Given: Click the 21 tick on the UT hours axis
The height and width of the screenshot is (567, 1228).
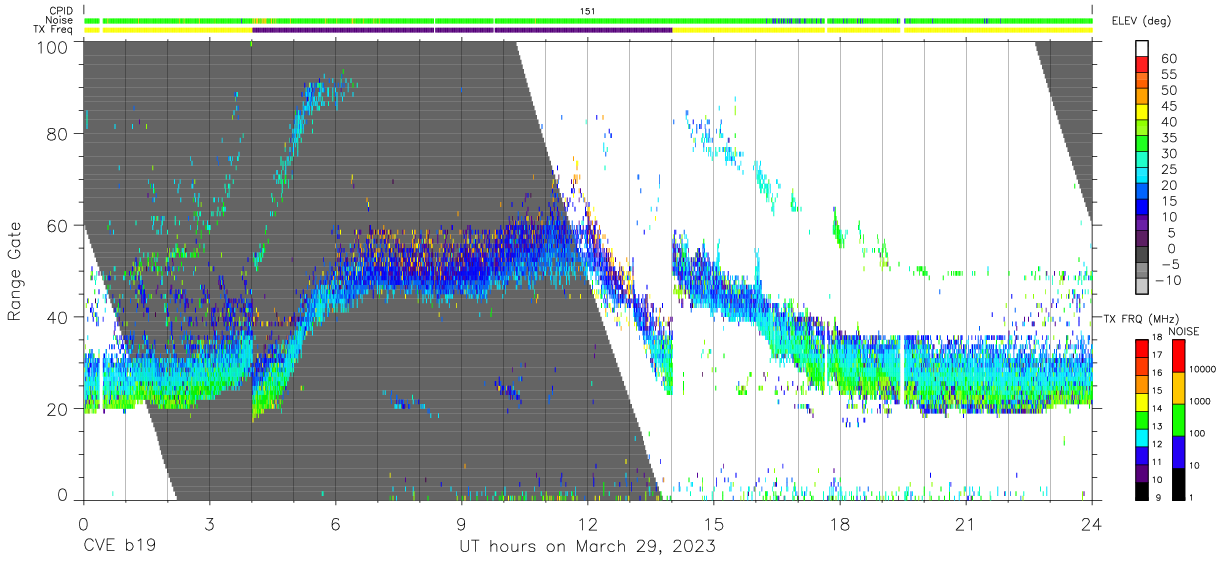Looking at the screenshot, I should click(966, 523).
